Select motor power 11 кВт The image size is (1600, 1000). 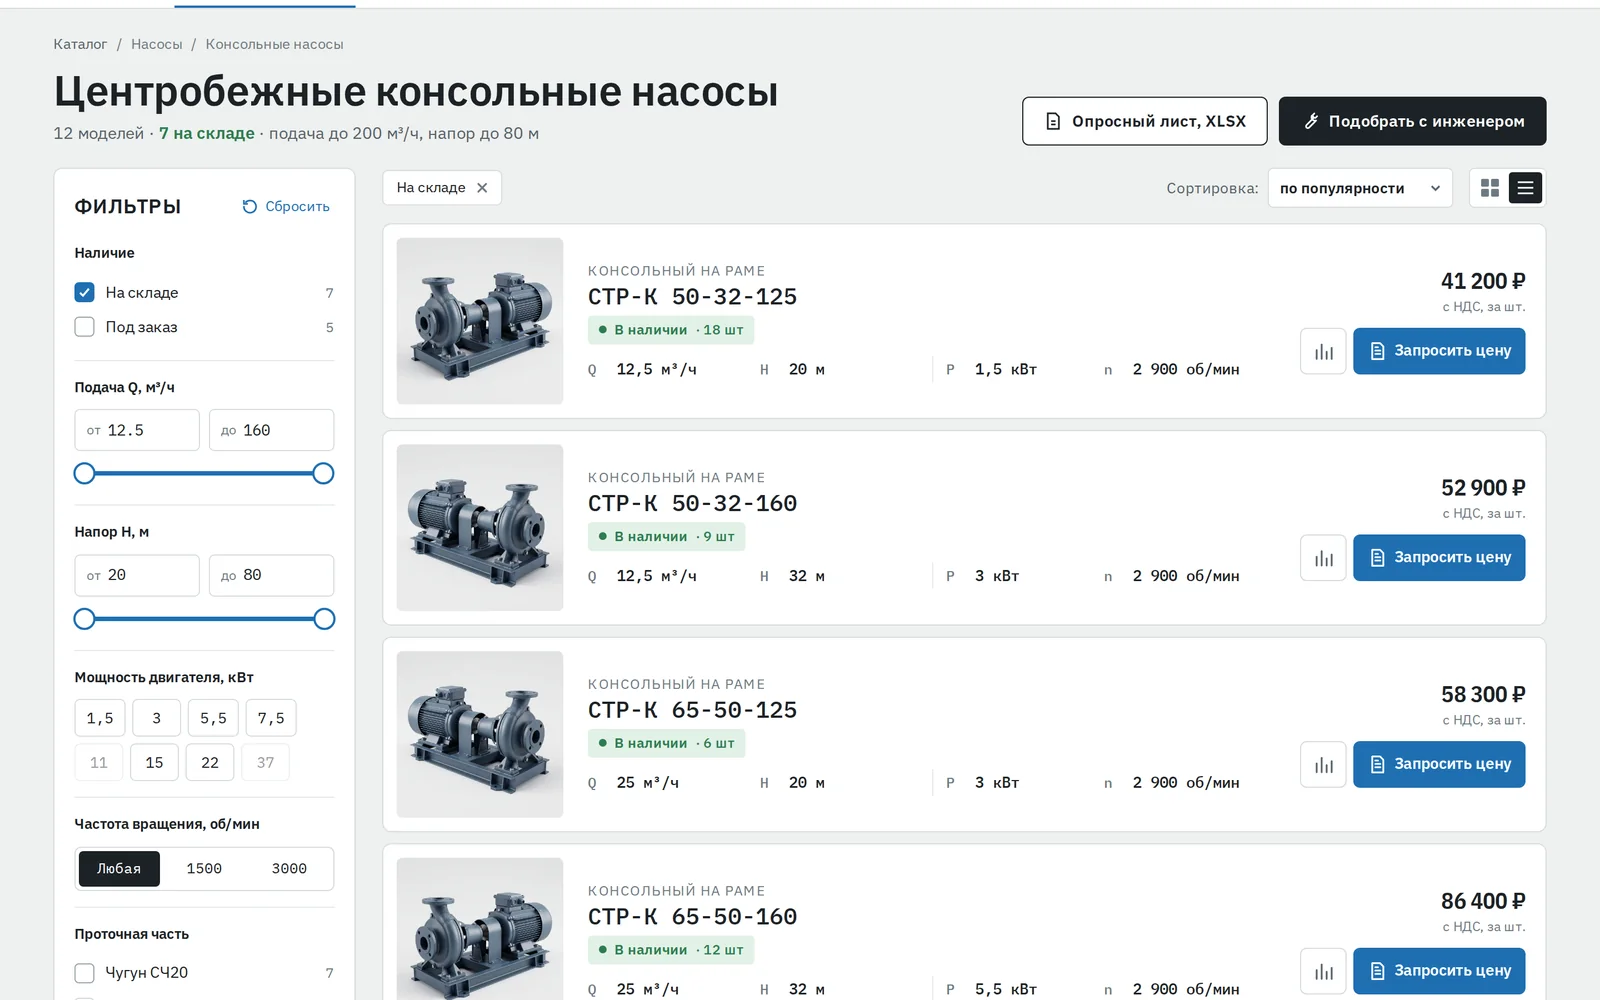[x=99, y=762]
